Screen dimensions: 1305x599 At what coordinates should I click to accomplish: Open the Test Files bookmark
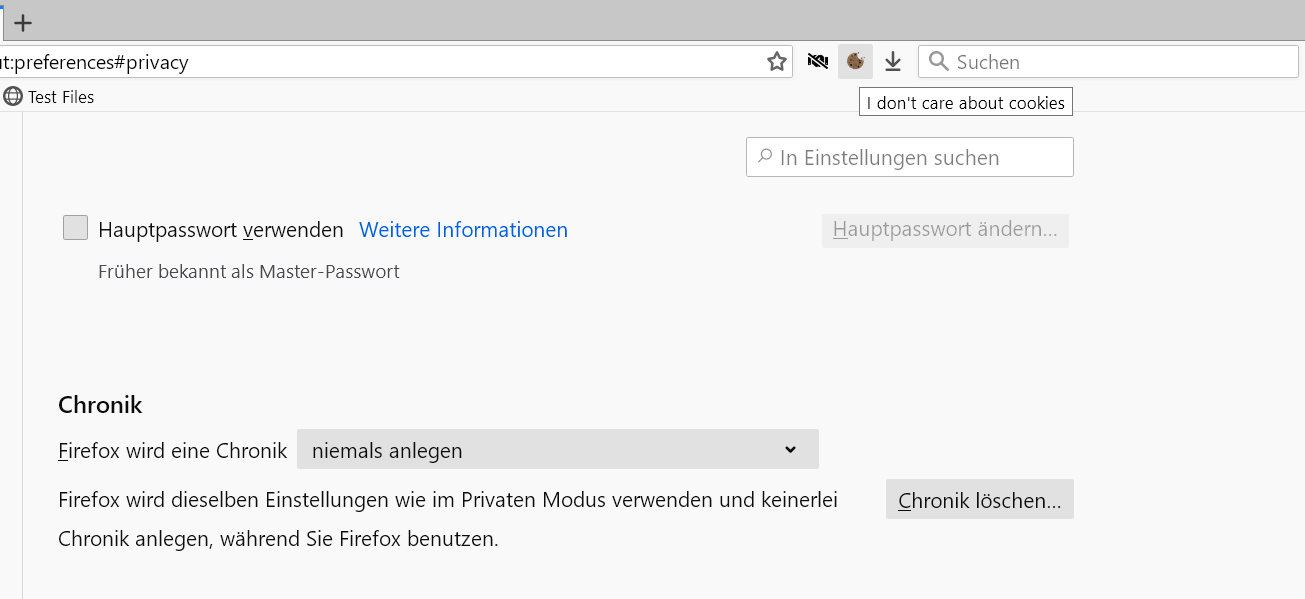coord(60,97)
